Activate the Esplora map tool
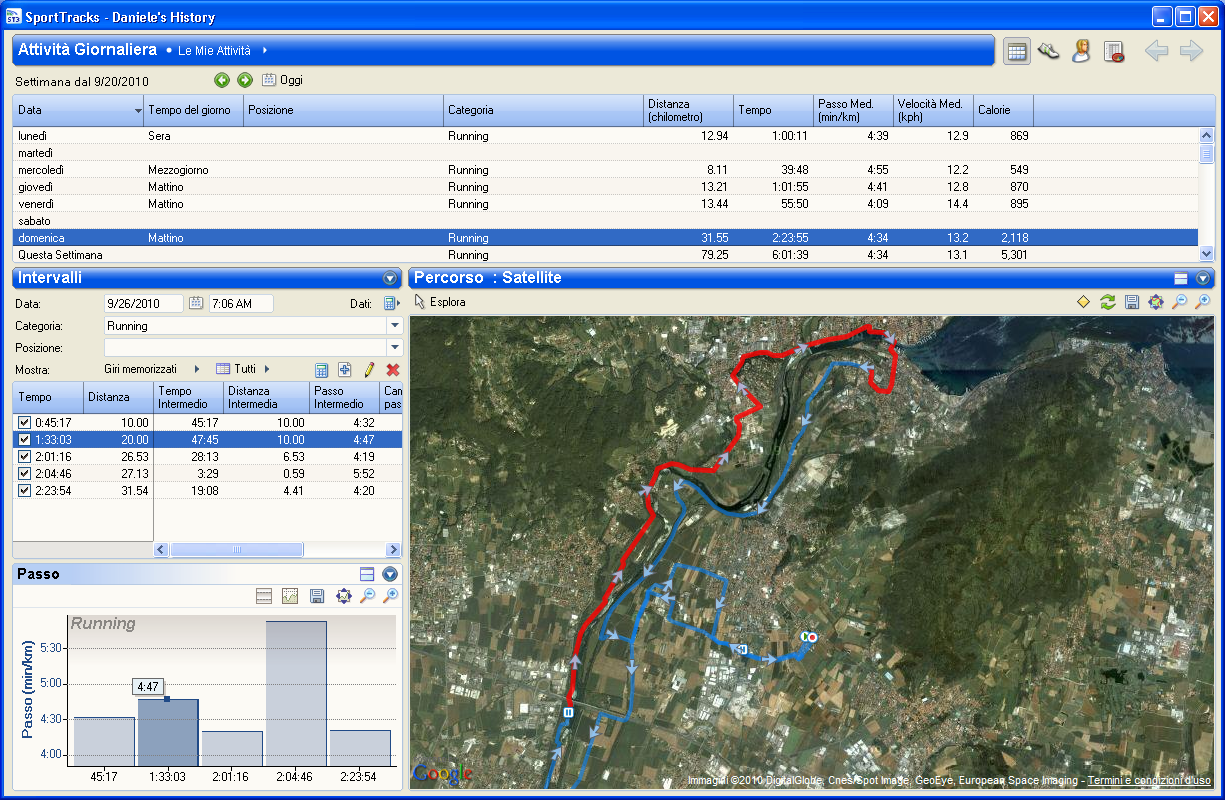1225x800 pixels. pos(439,301)
